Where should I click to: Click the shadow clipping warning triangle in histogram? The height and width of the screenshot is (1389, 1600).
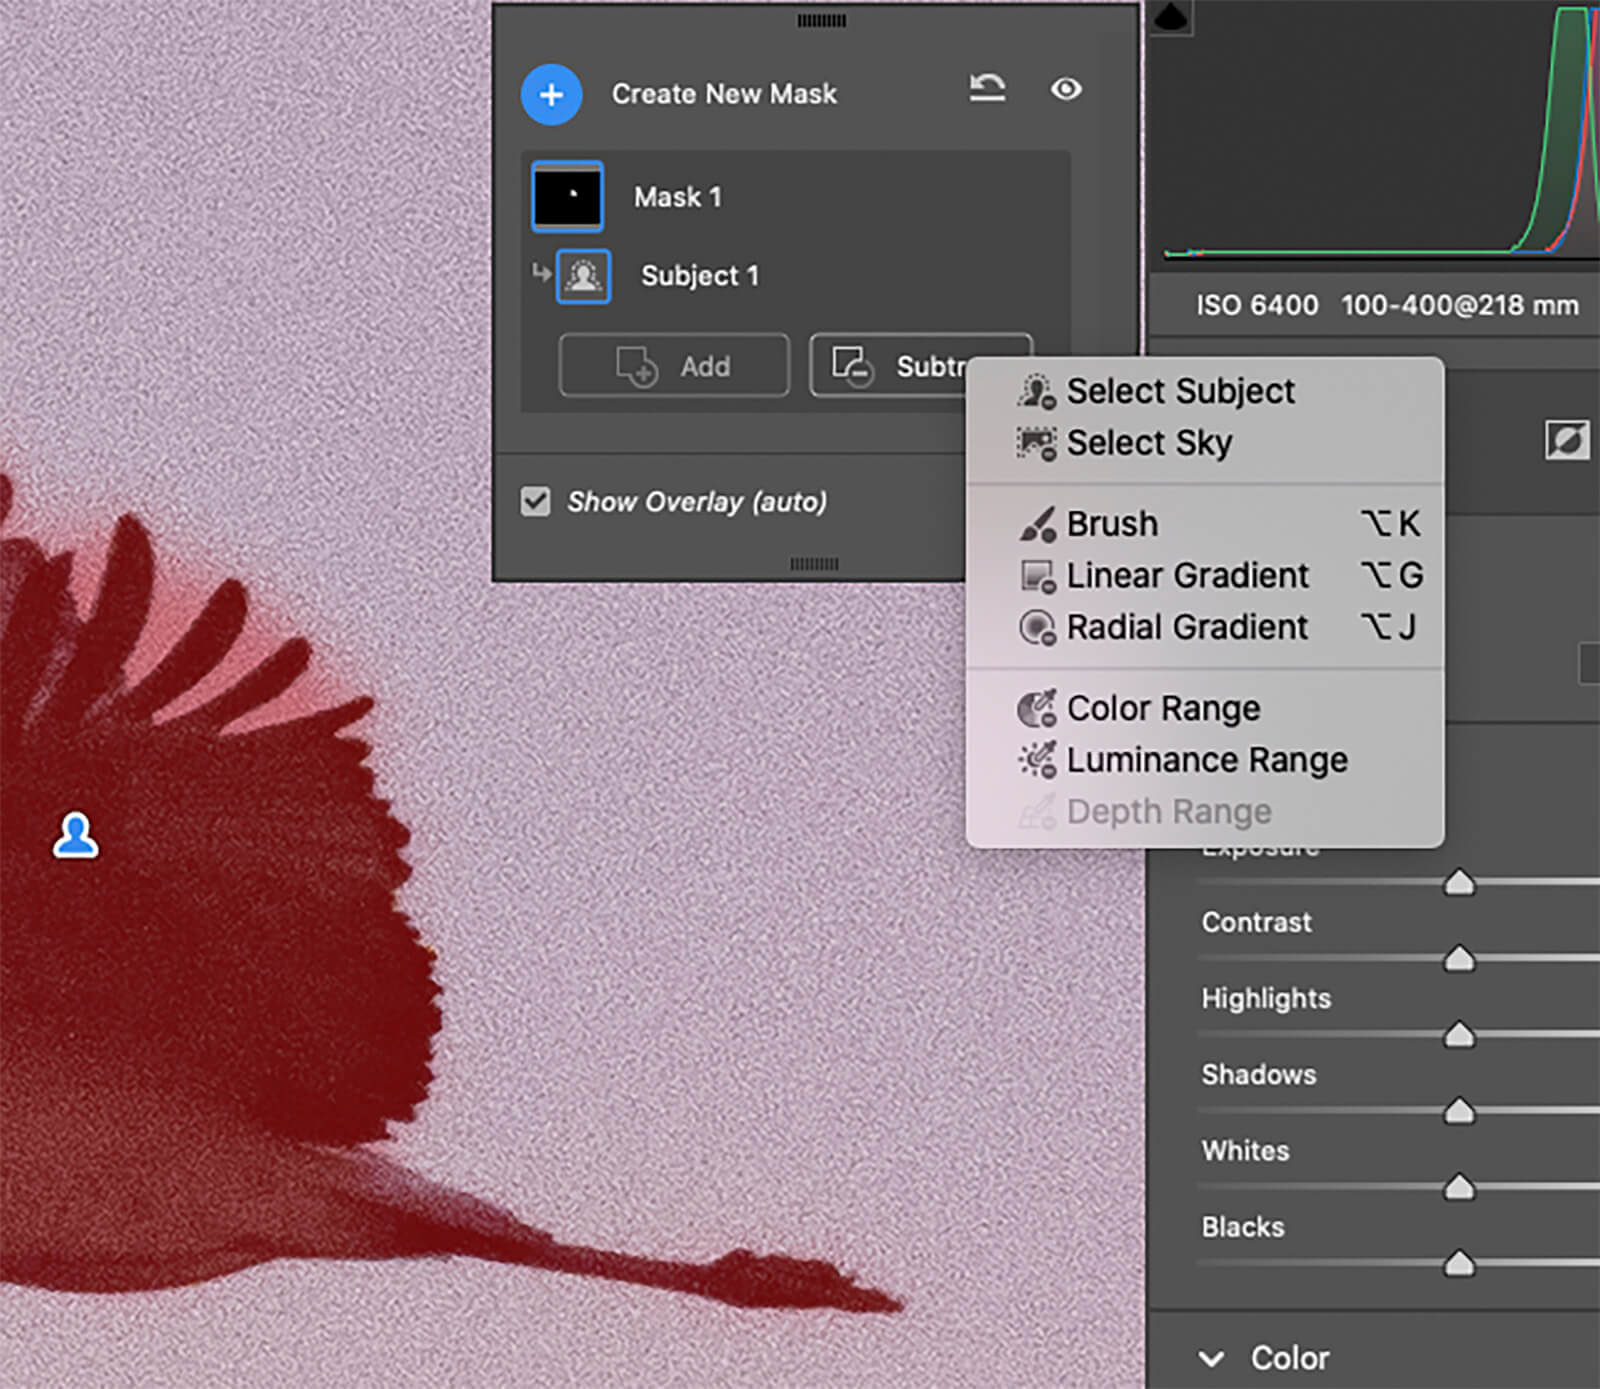[1171, 18]
